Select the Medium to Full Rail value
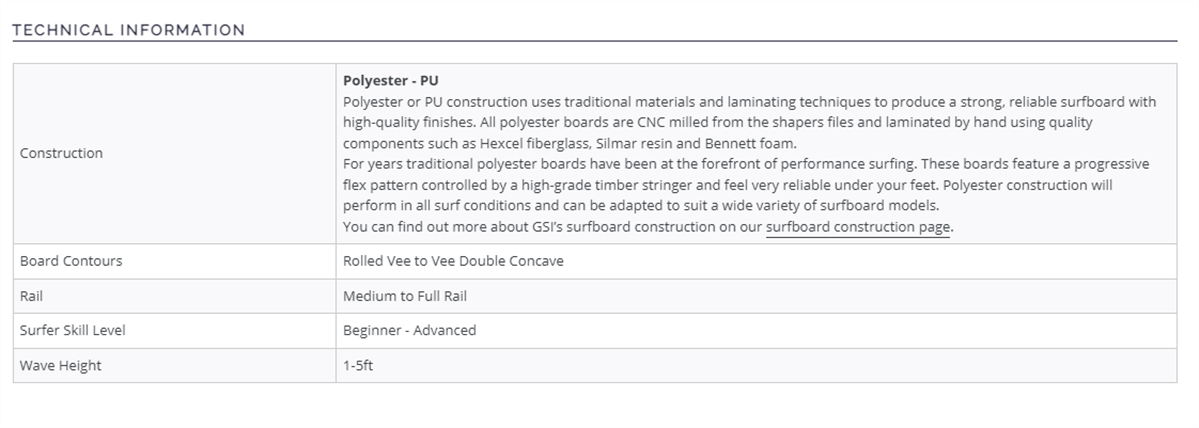The width and height of the screenshot is (1199, 428). click(x=405, y=296)
